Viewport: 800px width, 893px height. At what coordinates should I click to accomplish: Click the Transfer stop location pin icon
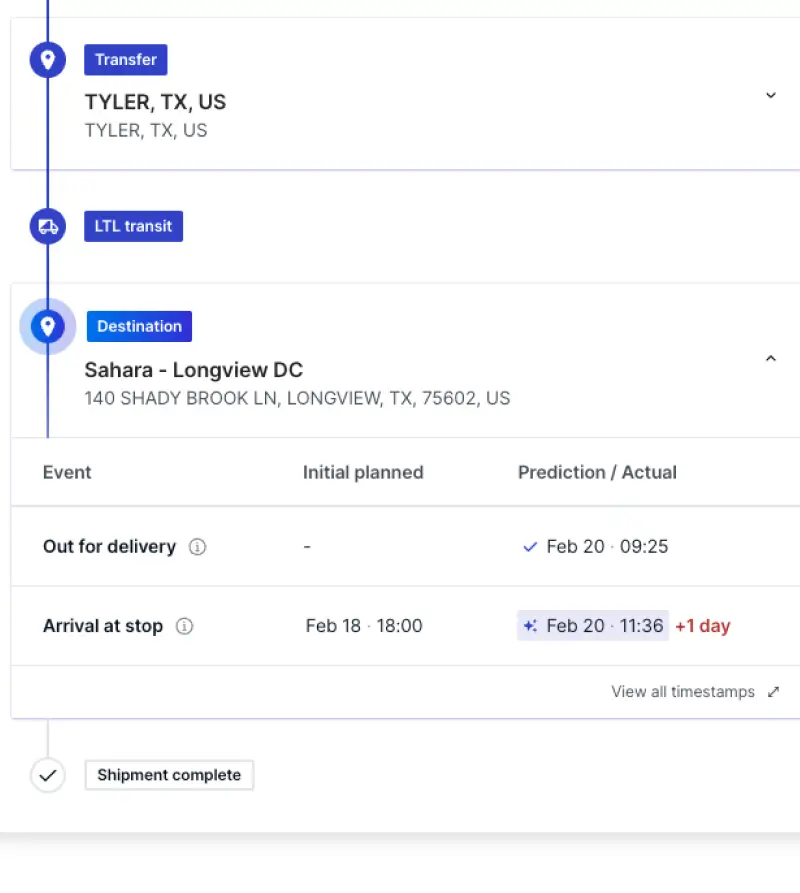48,60
